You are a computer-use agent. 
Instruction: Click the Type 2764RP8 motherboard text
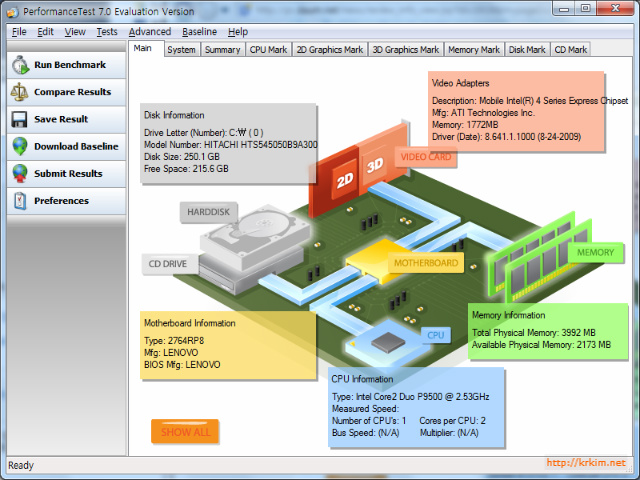pyautogui.click(x=174, y=341)
